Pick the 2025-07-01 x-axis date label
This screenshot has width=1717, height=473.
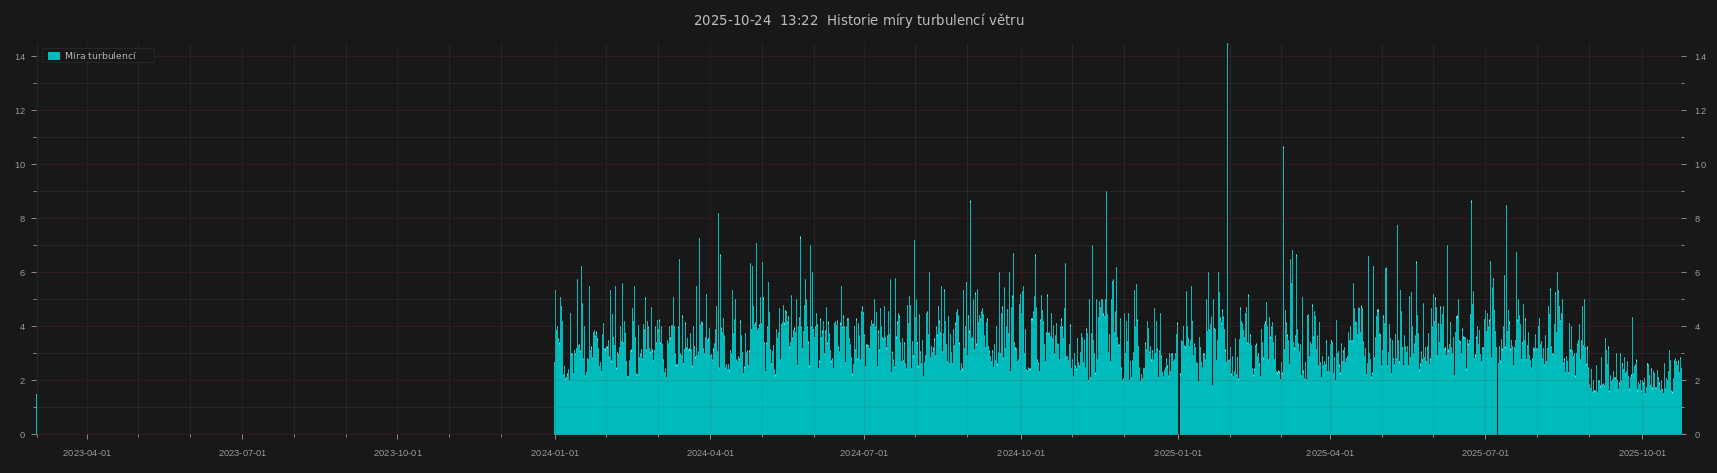(1485, 453)
